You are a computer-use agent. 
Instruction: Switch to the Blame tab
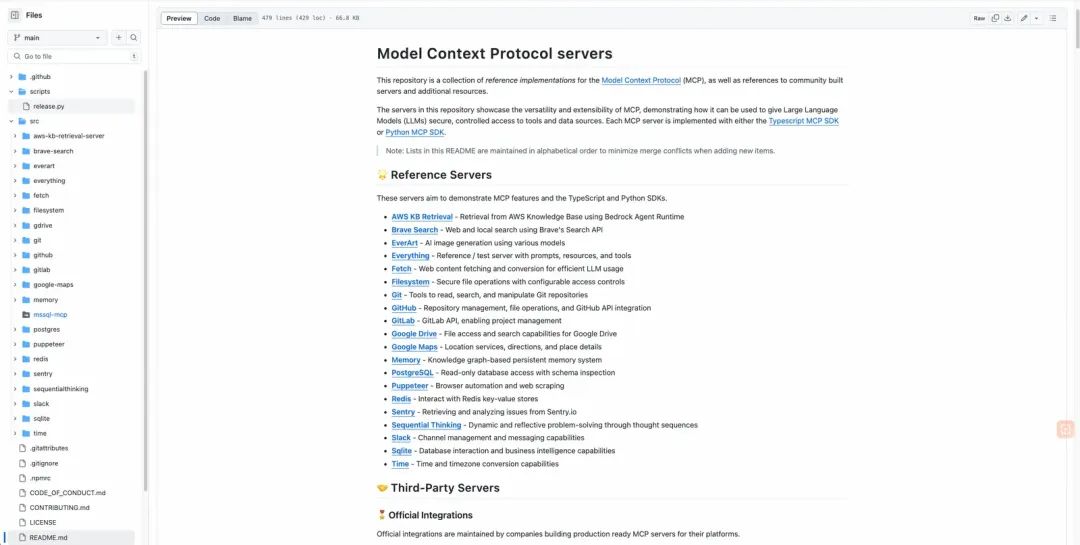click(242, 18)
